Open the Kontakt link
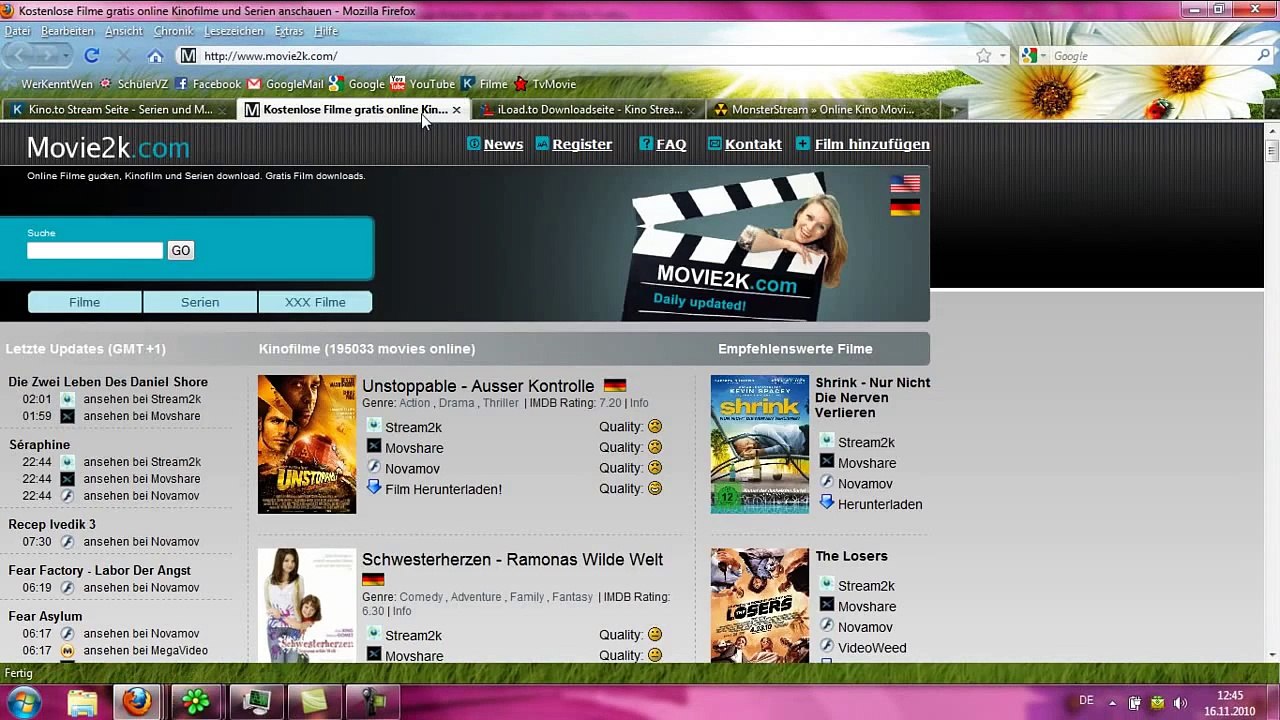The width and height of the screenshot is (1280, 720). 753,144
